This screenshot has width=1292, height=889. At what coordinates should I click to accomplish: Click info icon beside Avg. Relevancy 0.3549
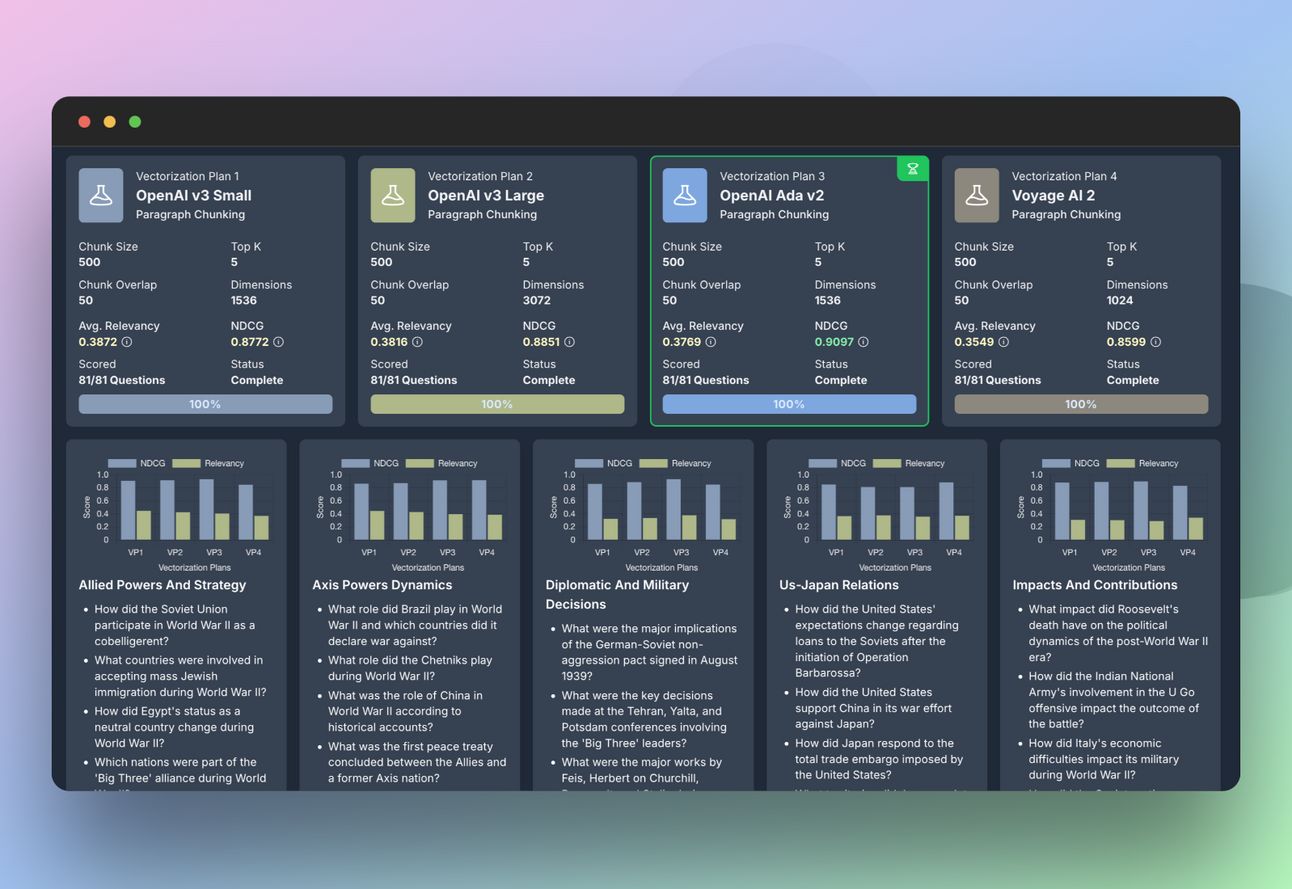1003,342
